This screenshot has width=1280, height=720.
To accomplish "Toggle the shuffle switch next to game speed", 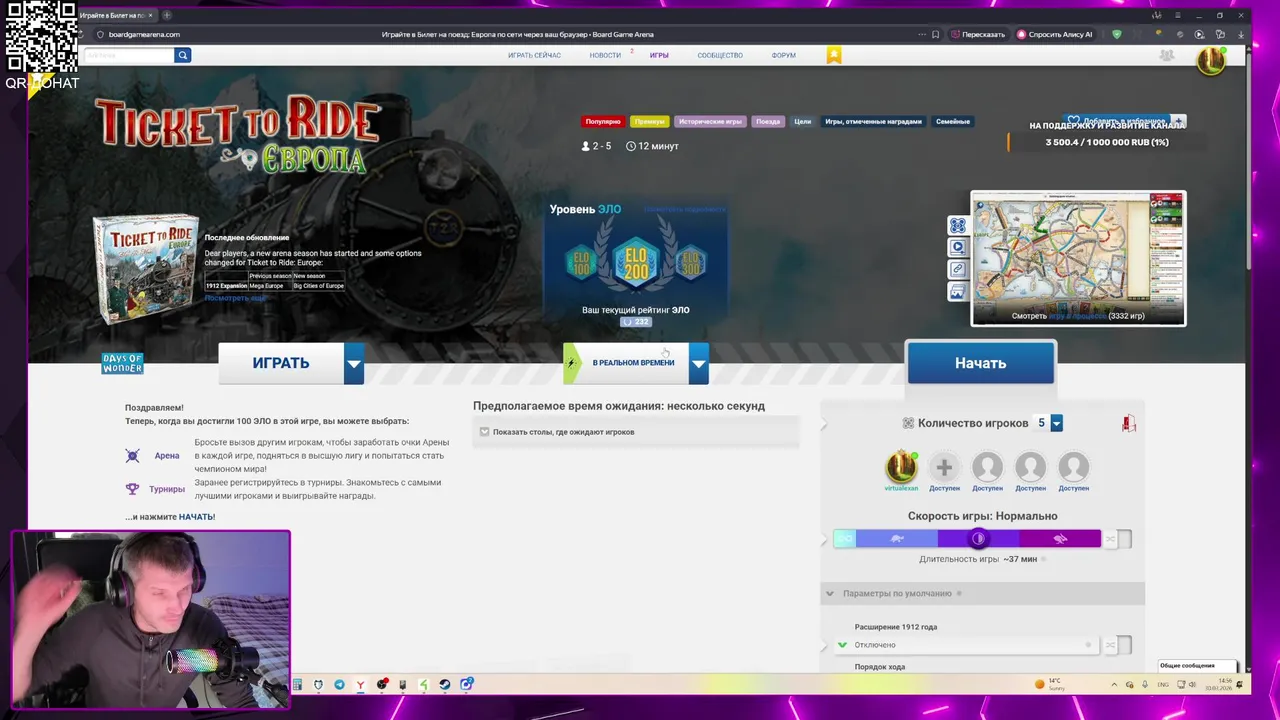I will tap(1118, 539).
